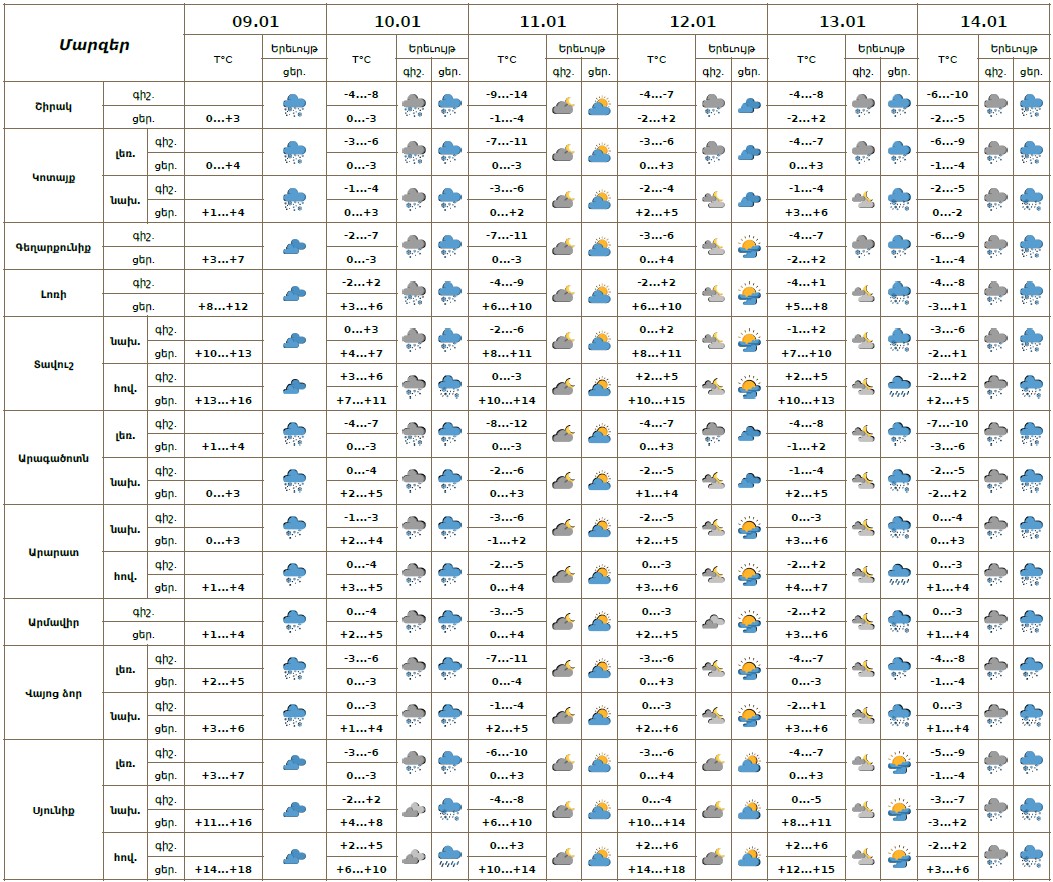The width and height of the screenshot is (1053, 882).
Task: Click the Տավուշ region label
Action: [54, 364]
